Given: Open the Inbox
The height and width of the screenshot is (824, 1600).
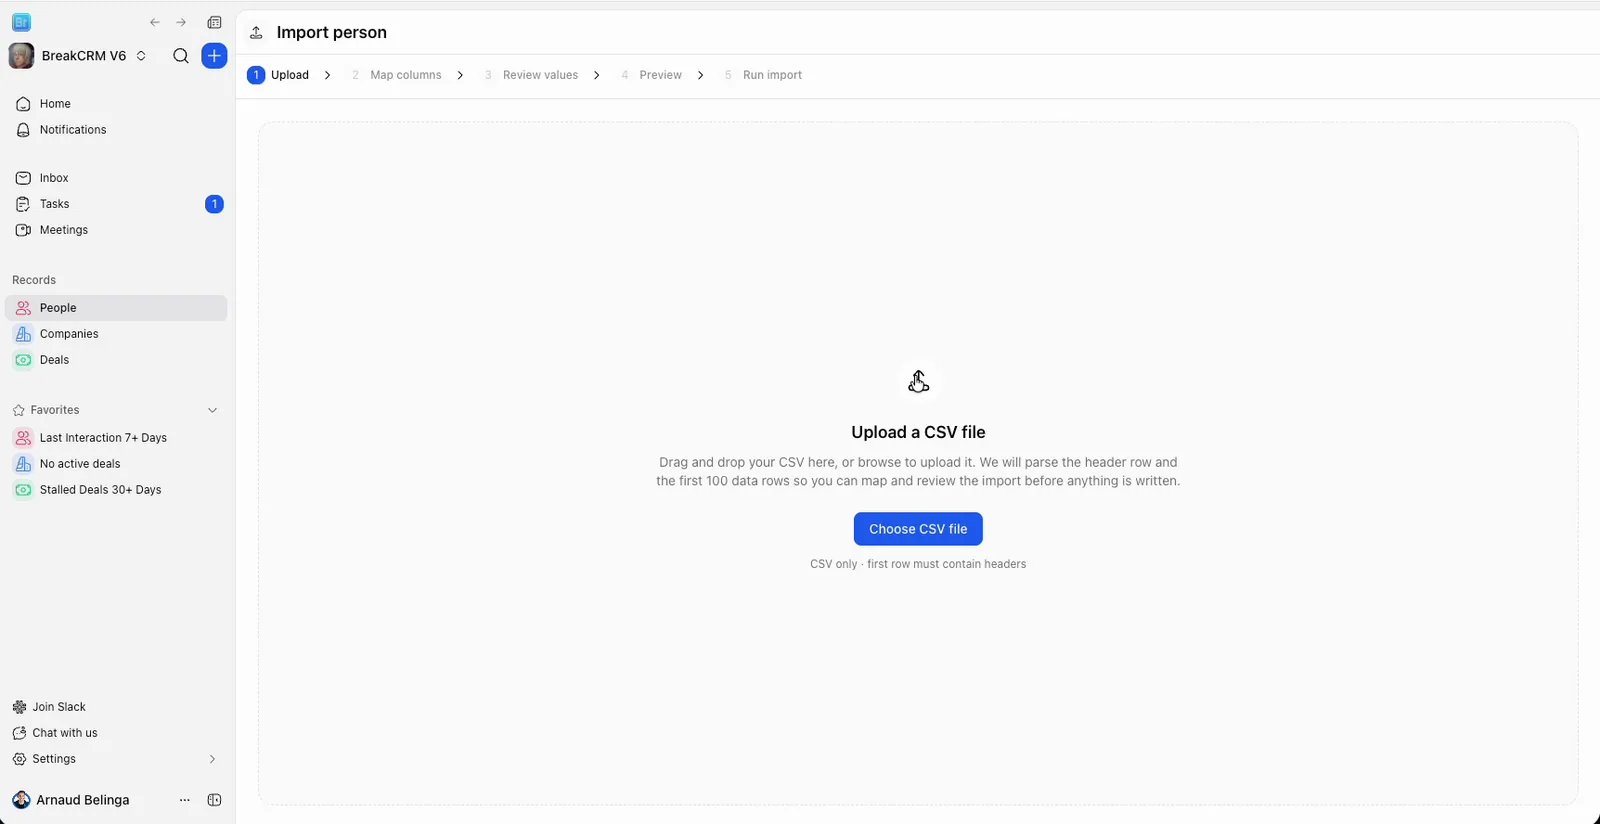Looking at the screenshot, I should [x=116, y=178].
